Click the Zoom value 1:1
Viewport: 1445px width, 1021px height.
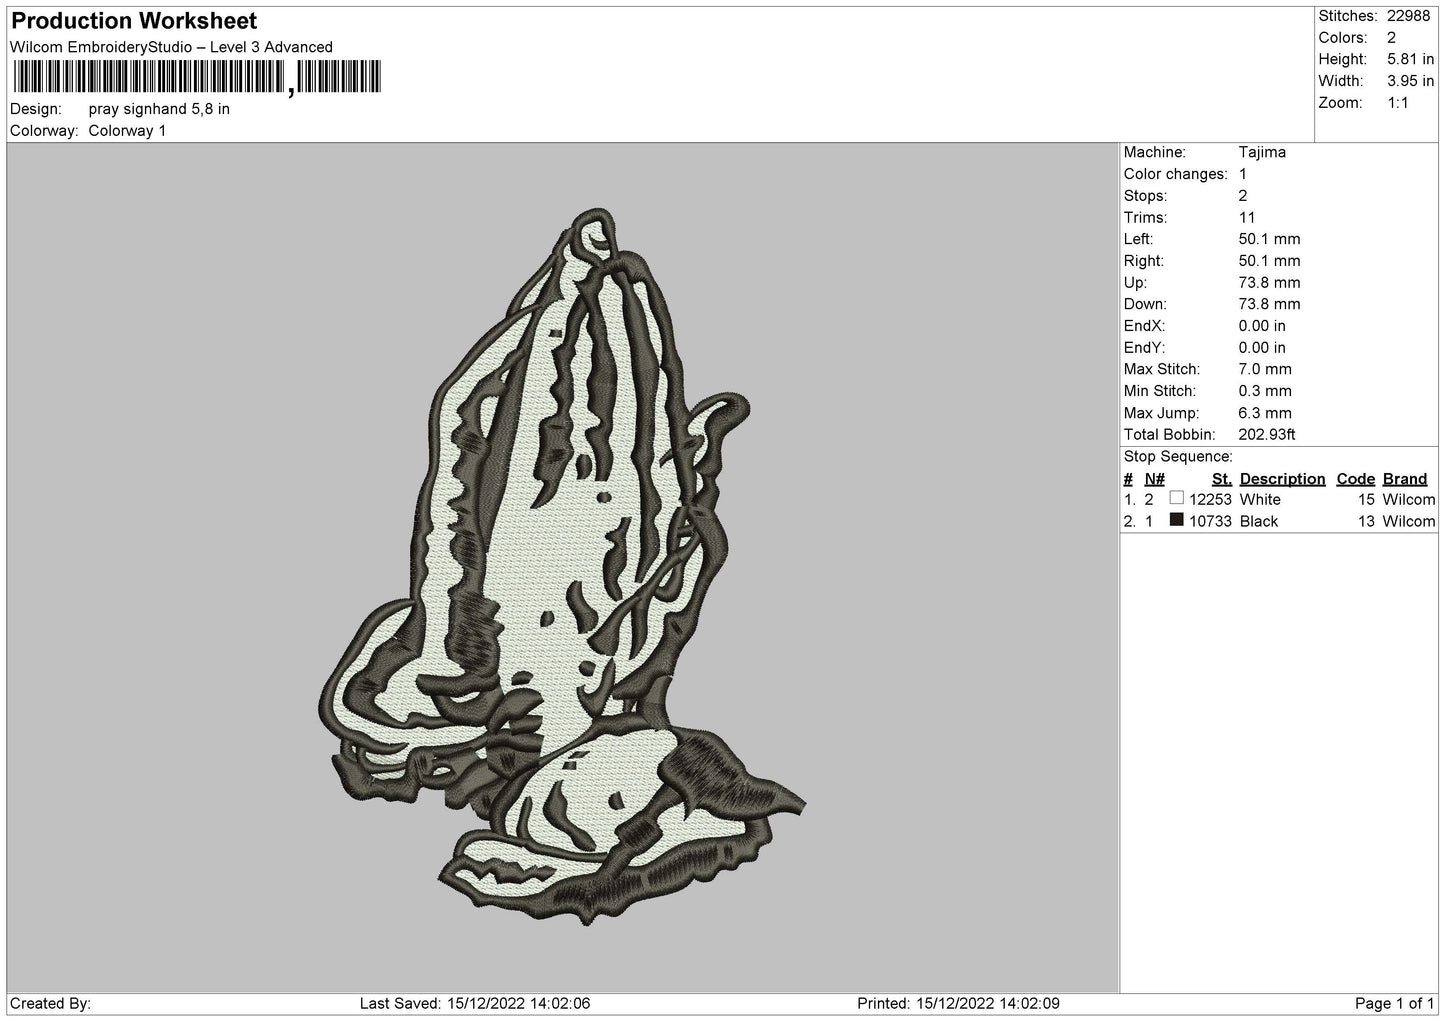1397,103
